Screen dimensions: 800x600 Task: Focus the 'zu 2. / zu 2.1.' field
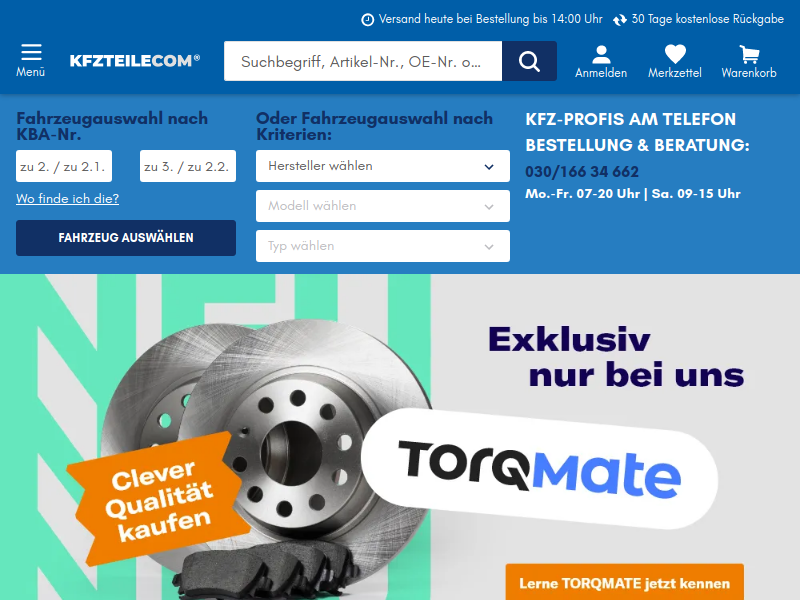coord(64,166)
